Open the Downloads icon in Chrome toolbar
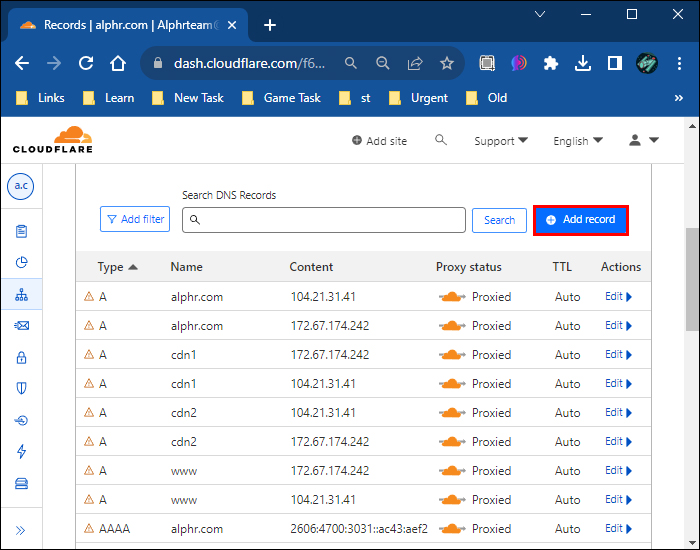 click(x=583, y=63)
